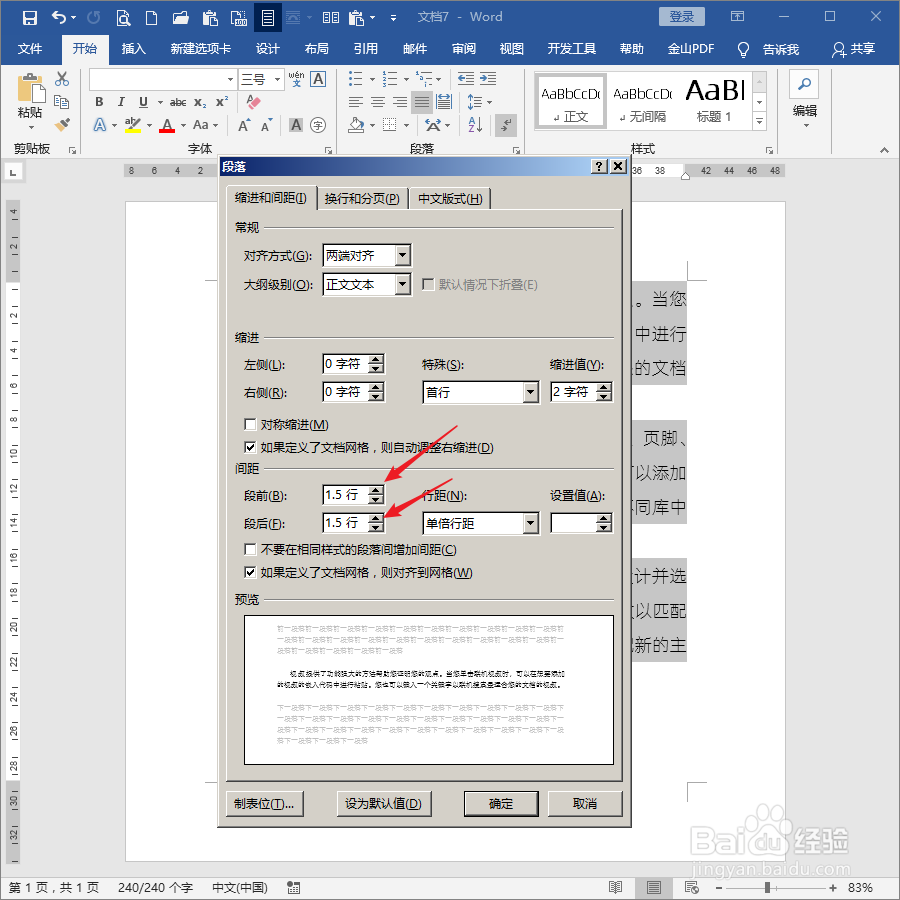Viewport: 900px width, 900px height.
Task: Click the 设置值 input field
Action: (x=573, y=523)
